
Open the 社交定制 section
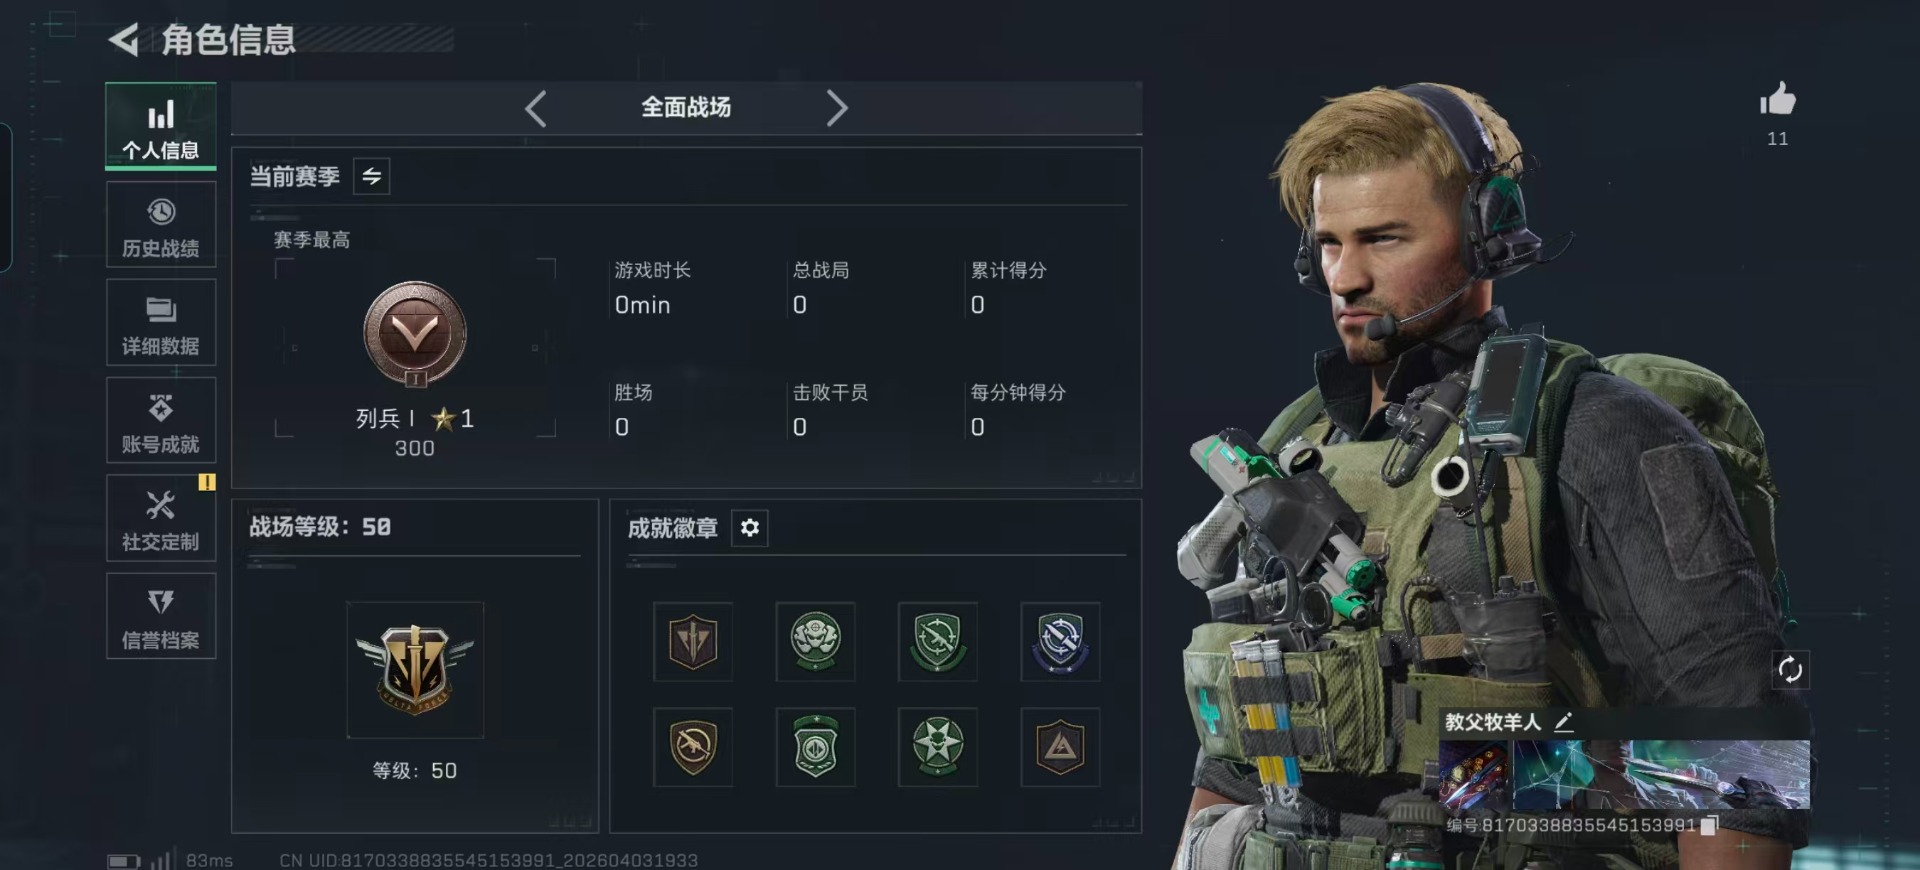161,519
